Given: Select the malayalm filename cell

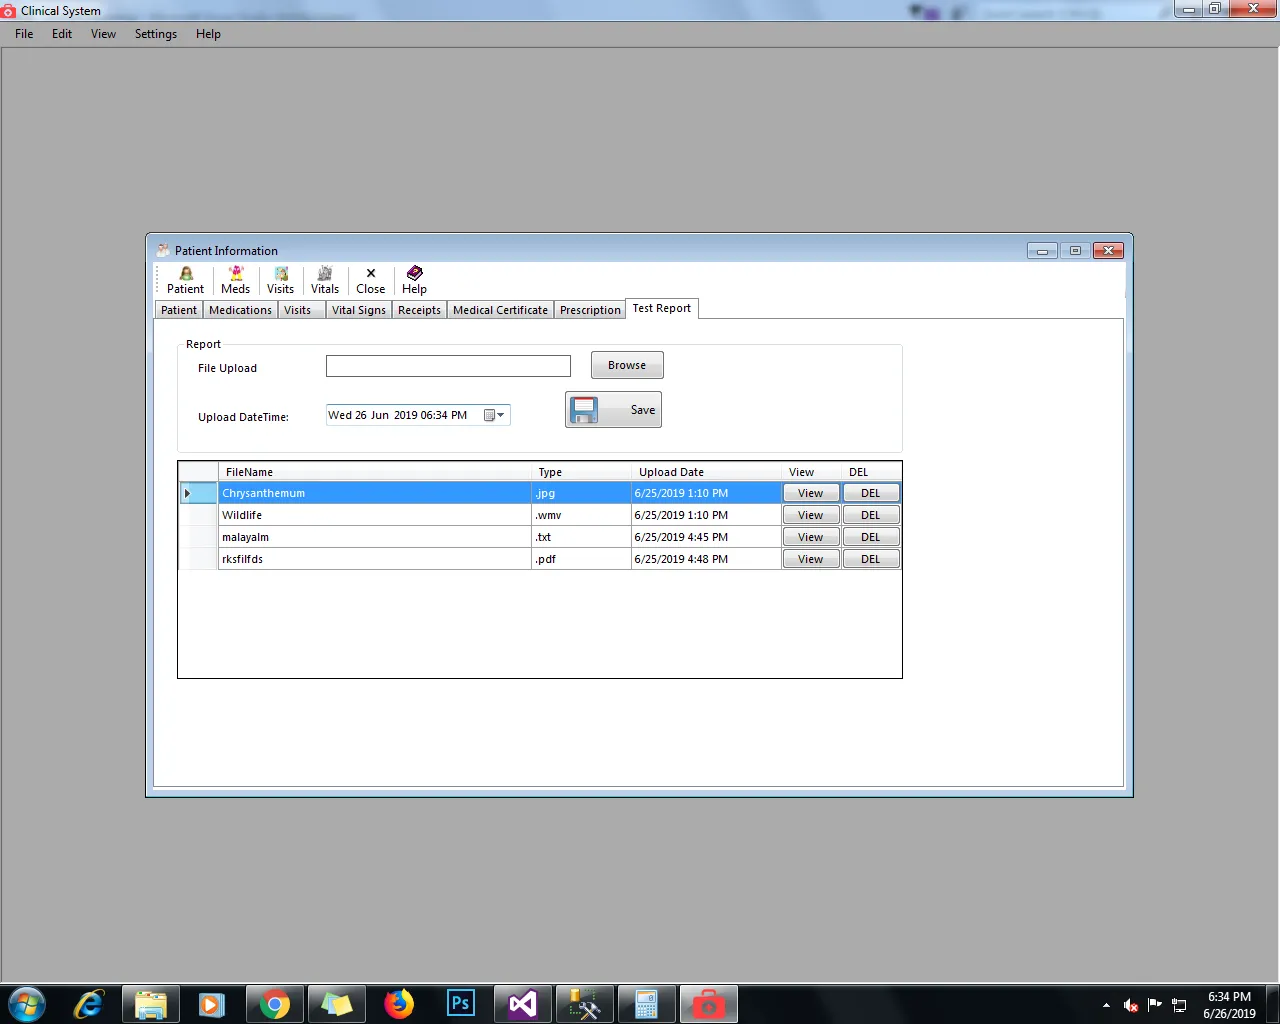Looking at the screenshot, I should [375, 537].
